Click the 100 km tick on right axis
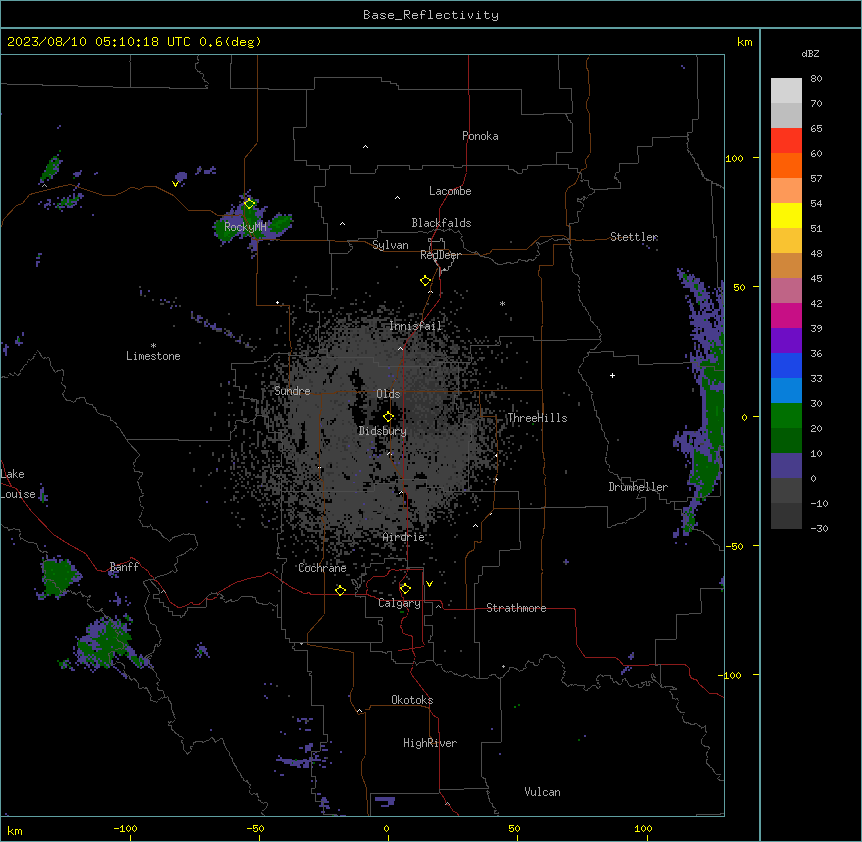The width and height of the screenshot is (862, 842). tap(734, 158)
